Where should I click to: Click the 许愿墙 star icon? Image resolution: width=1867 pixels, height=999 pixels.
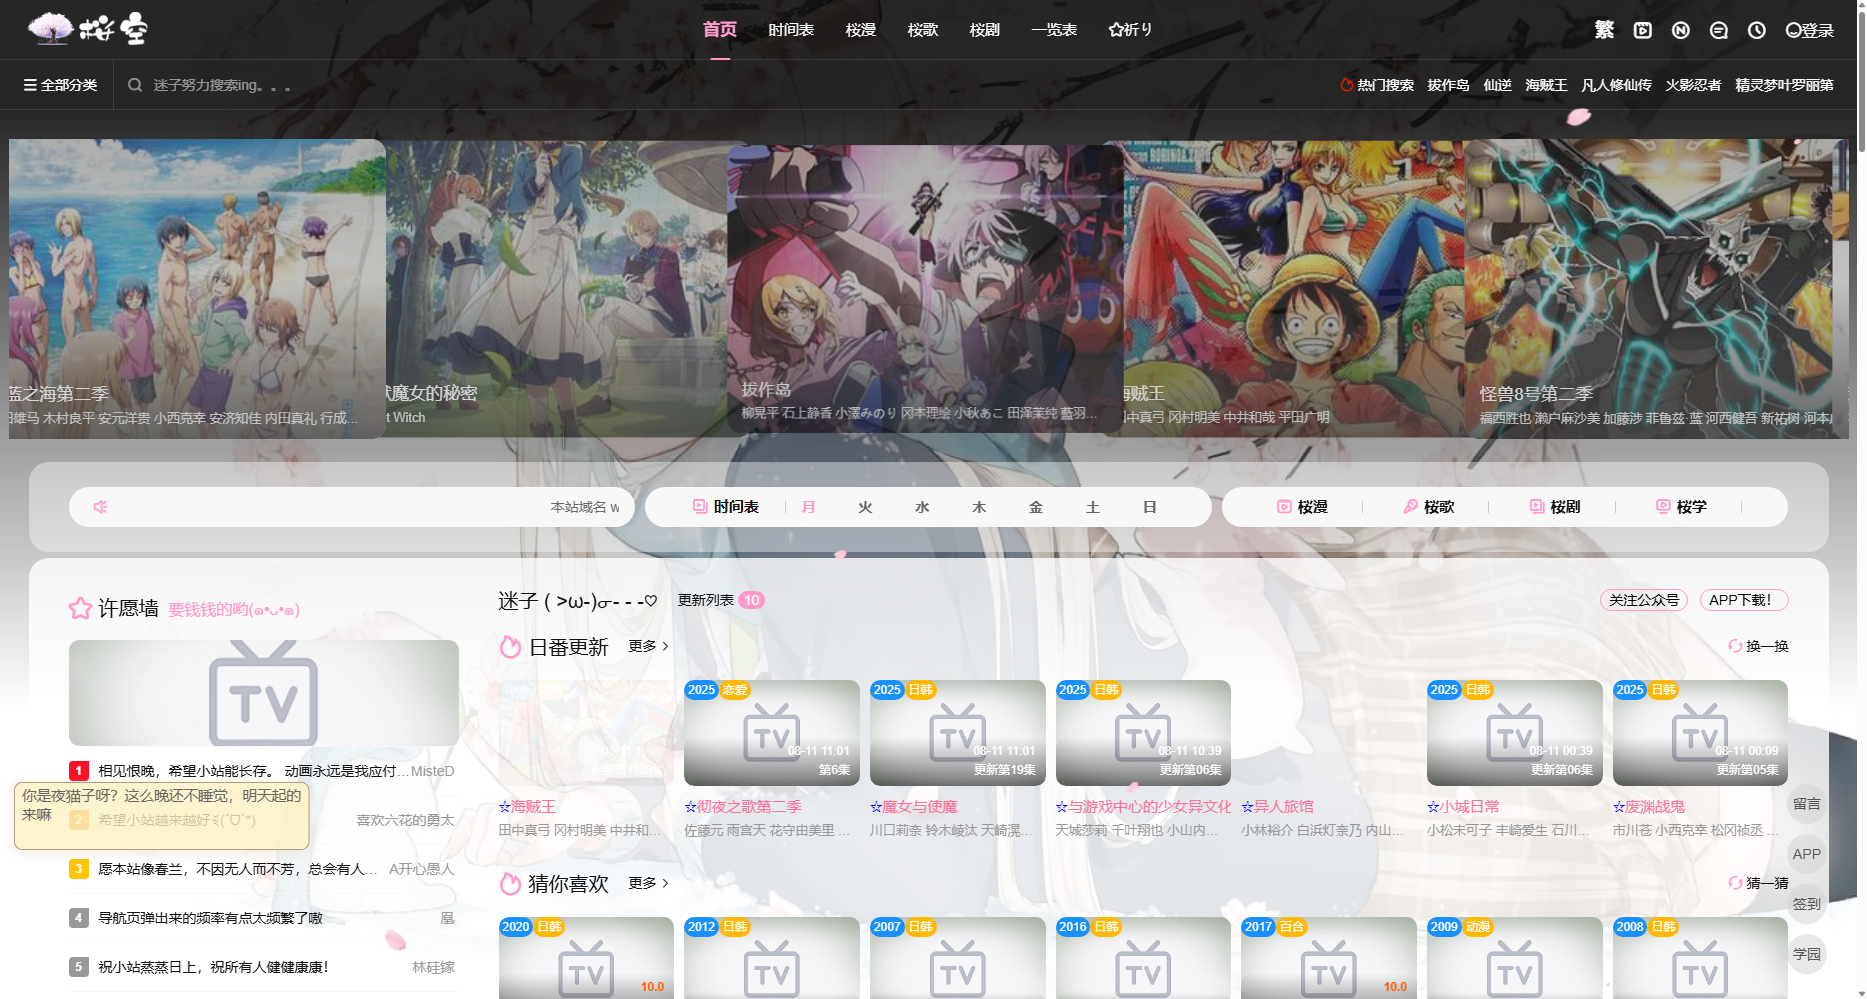tap(80, 608)
